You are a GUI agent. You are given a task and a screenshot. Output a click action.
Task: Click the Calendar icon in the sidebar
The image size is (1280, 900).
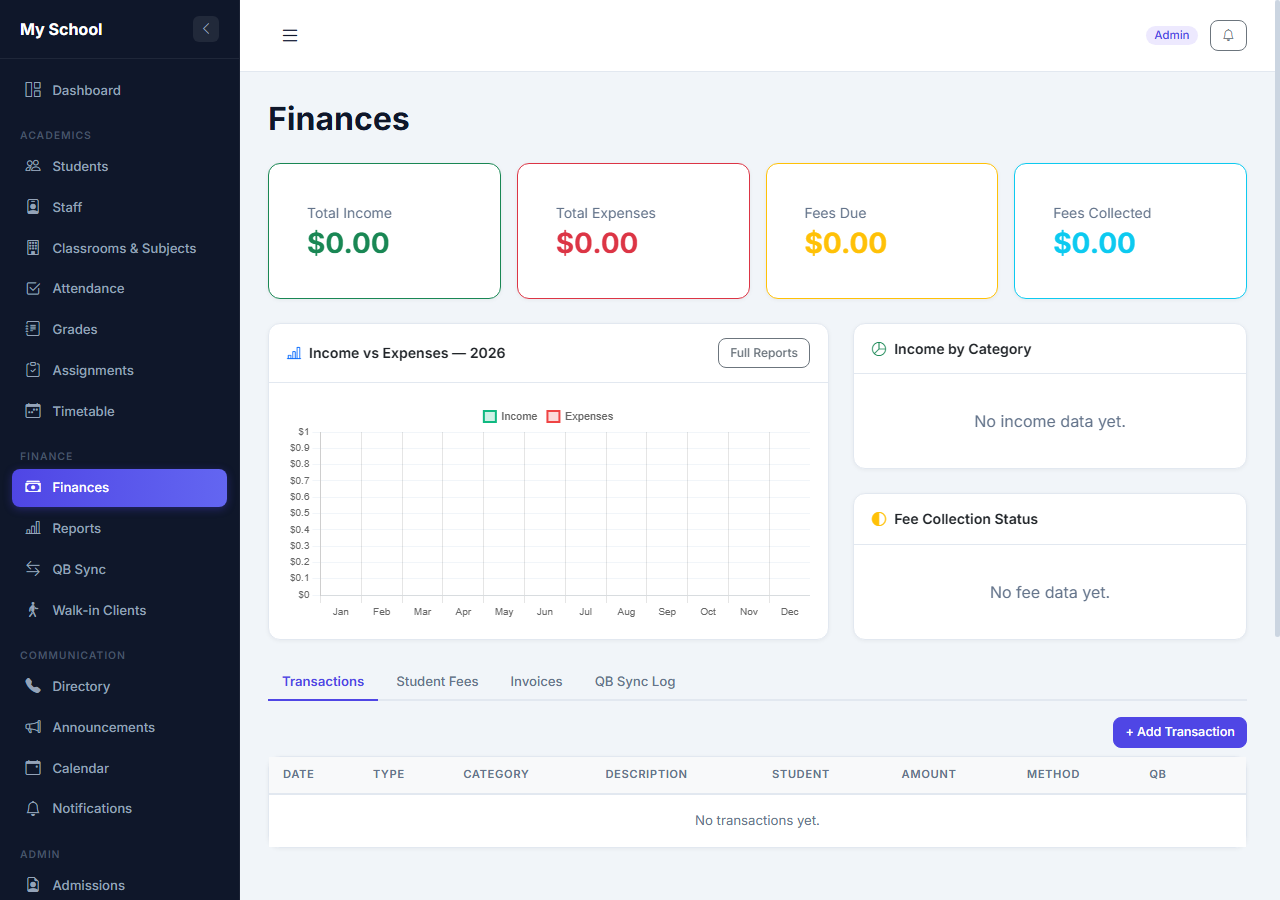click(x=33, y=768)
